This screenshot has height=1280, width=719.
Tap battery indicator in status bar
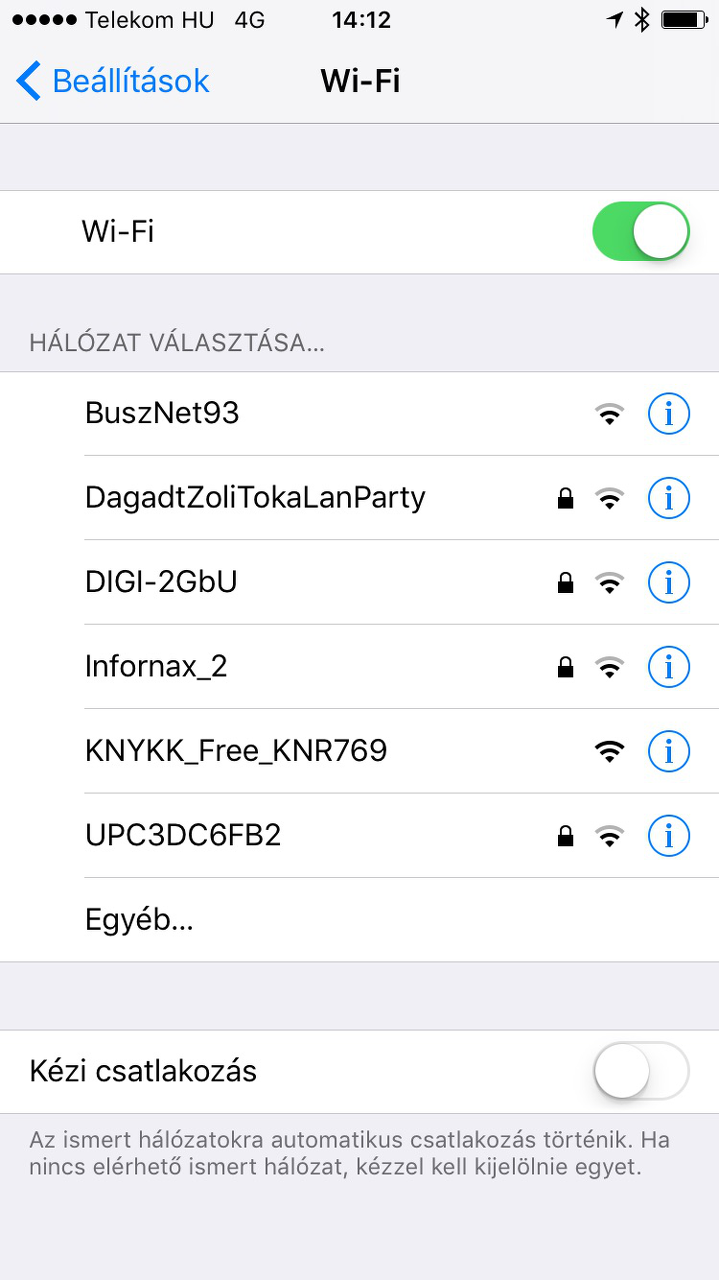[x=685, y=19]
